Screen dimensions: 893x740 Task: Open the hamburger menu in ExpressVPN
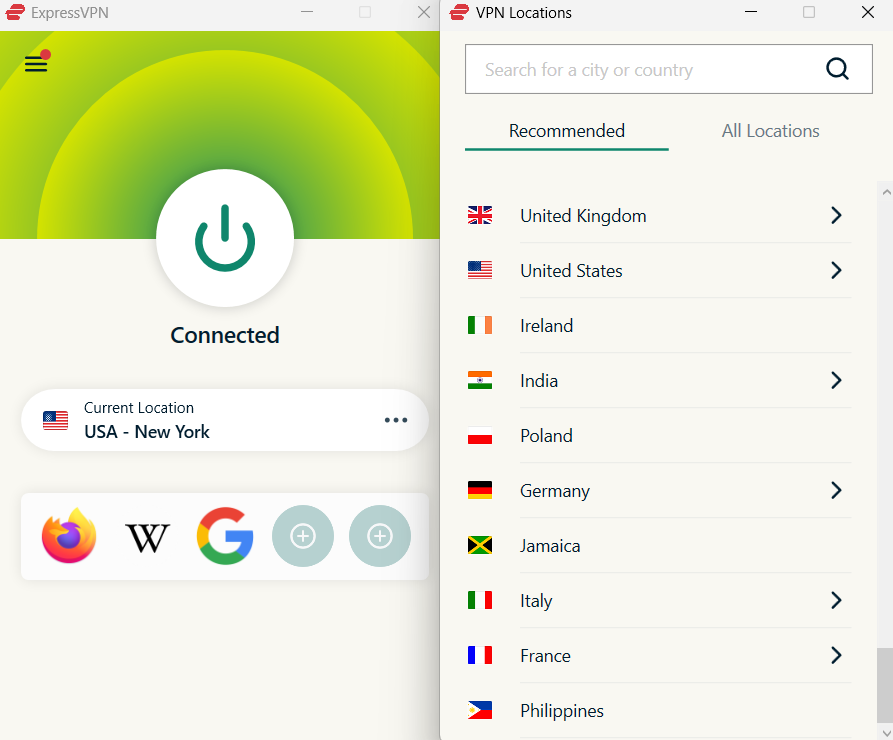coord(36,62)
